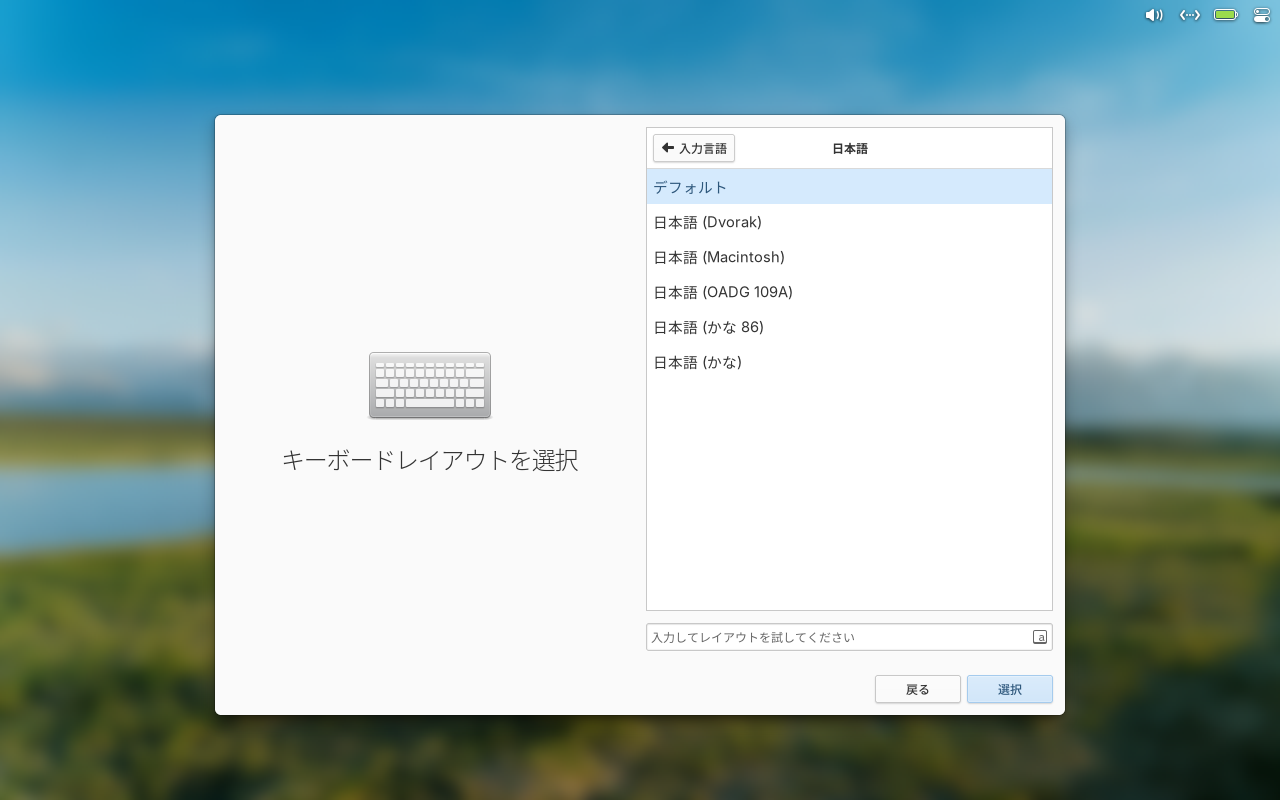Select 日本語 (Macintosh) layout

849,257
